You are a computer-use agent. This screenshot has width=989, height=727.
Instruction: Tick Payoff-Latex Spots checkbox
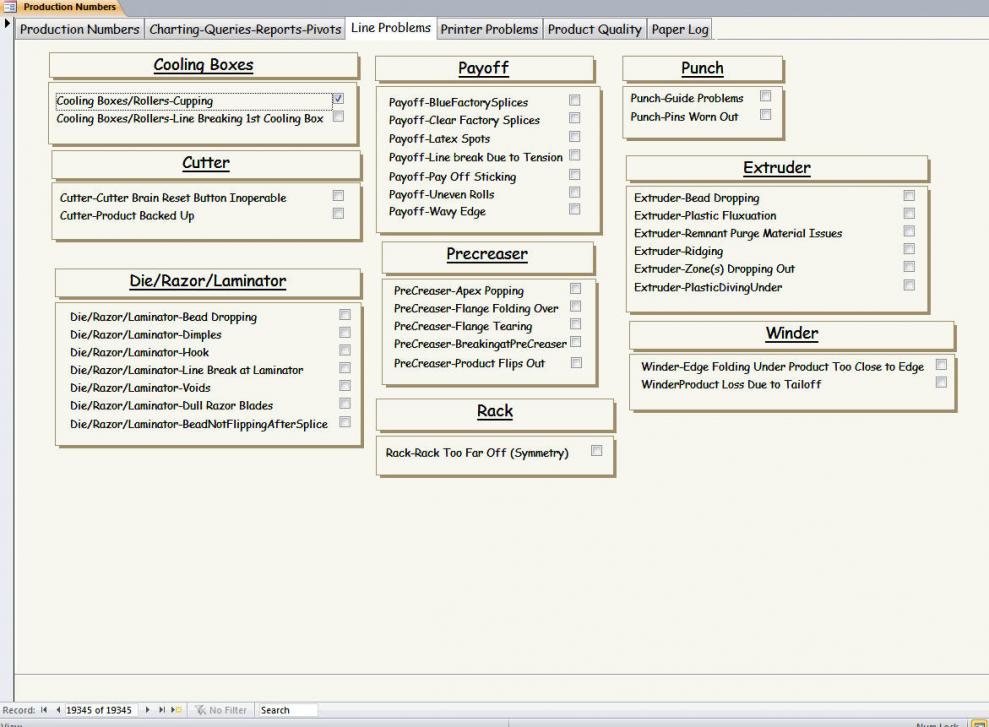(x=574, y=136)
